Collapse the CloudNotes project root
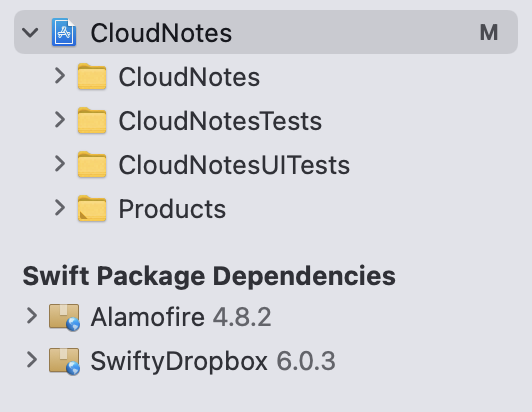The height and width of the screenshot is (412, 532). (30, 33)
